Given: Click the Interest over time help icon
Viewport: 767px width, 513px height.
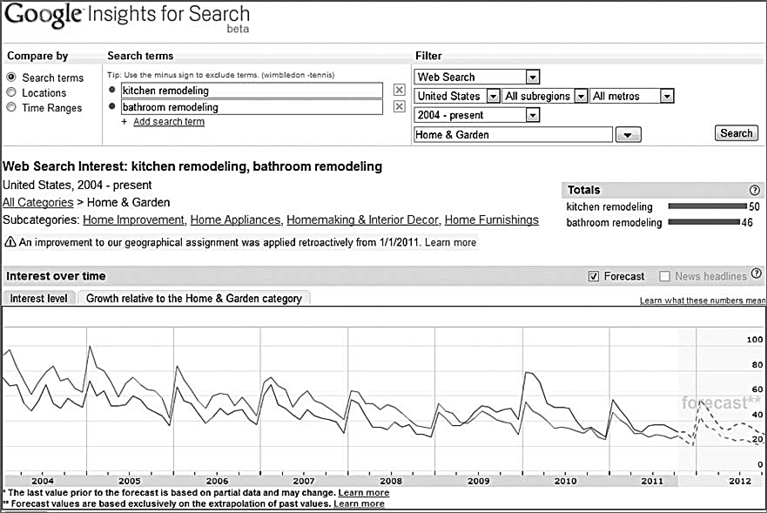Looking at the screenshot, I should click(x=756, y=274).
